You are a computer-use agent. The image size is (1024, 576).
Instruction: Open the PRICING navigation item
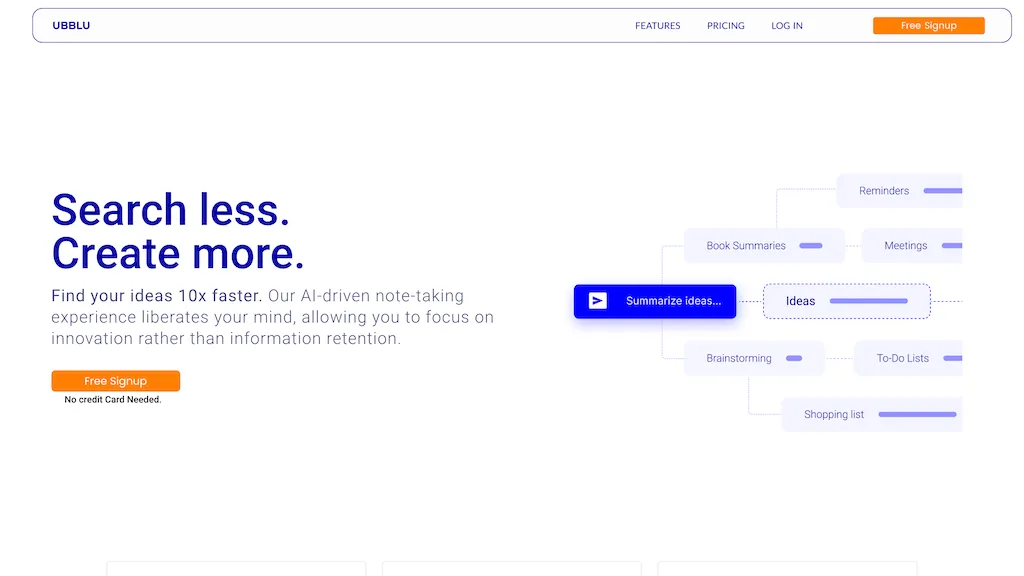click(x=725, y=25)
